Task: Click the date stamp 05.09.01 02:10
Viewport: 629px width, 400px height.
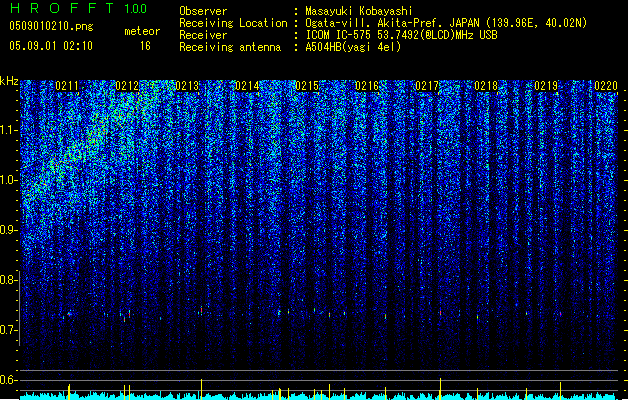Action: pos(51,46)
